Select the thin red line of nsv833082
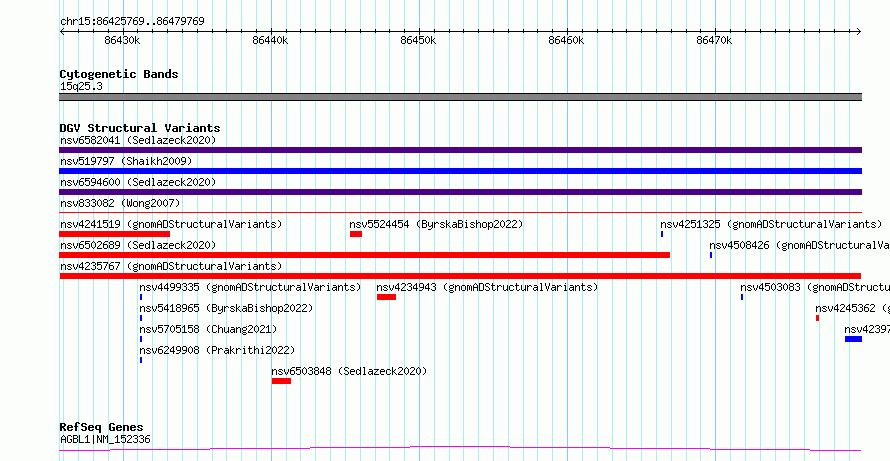Viewport: 890px width, 461px height. click(460, 213)
